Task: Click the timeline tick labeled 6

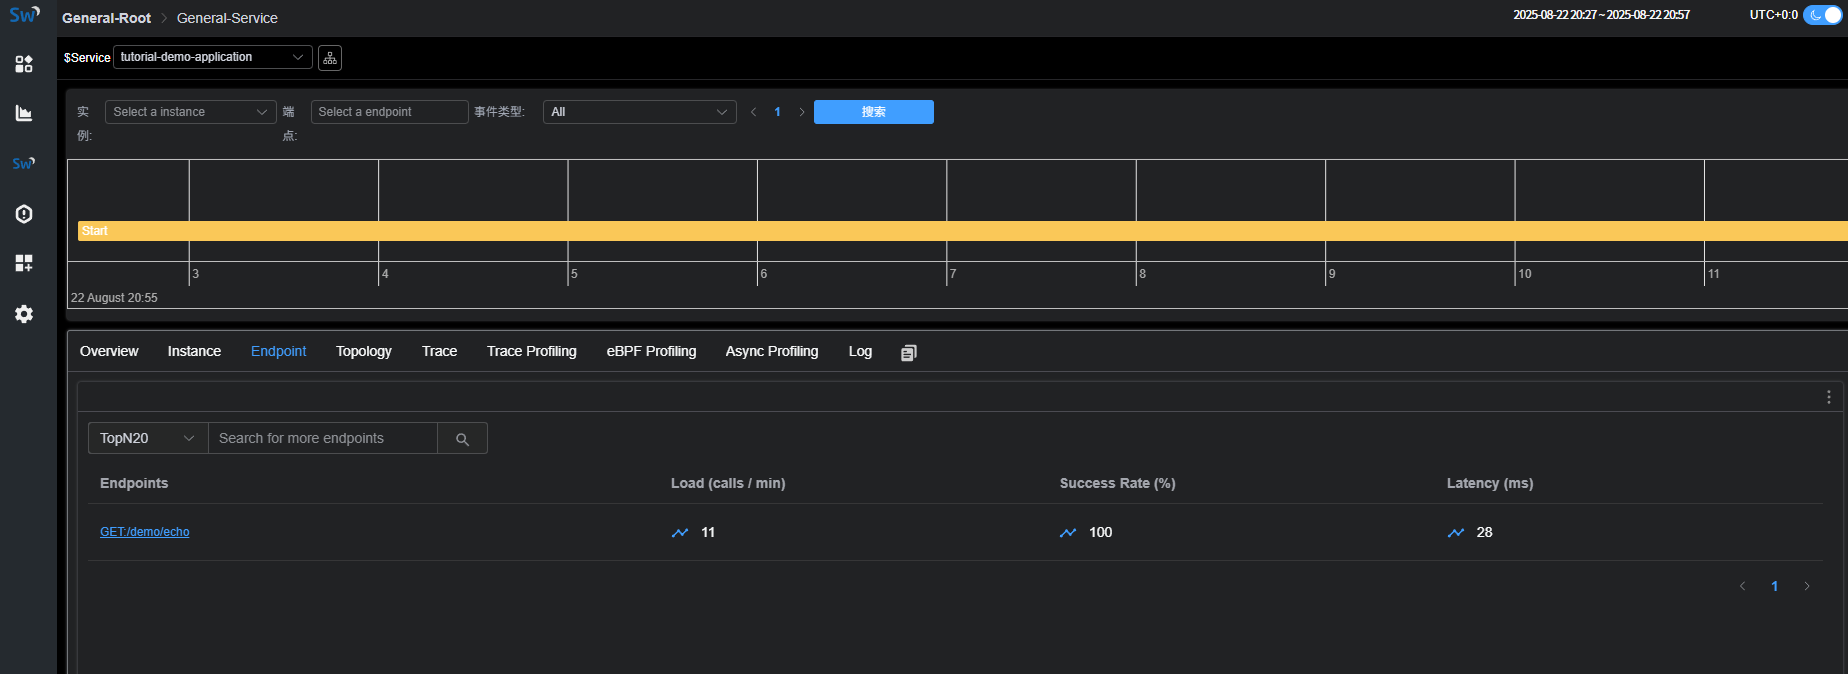Action: [x=764, y=274]
